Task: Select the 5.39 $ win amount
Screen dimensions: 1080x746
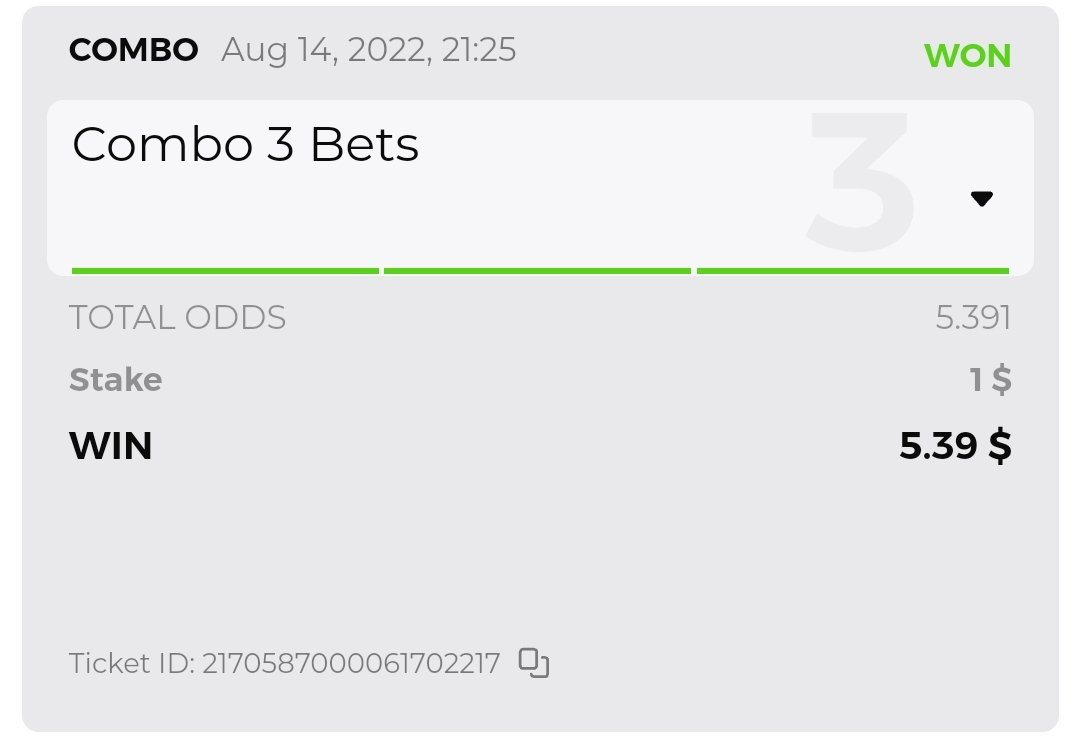Action: click(955, 446)
